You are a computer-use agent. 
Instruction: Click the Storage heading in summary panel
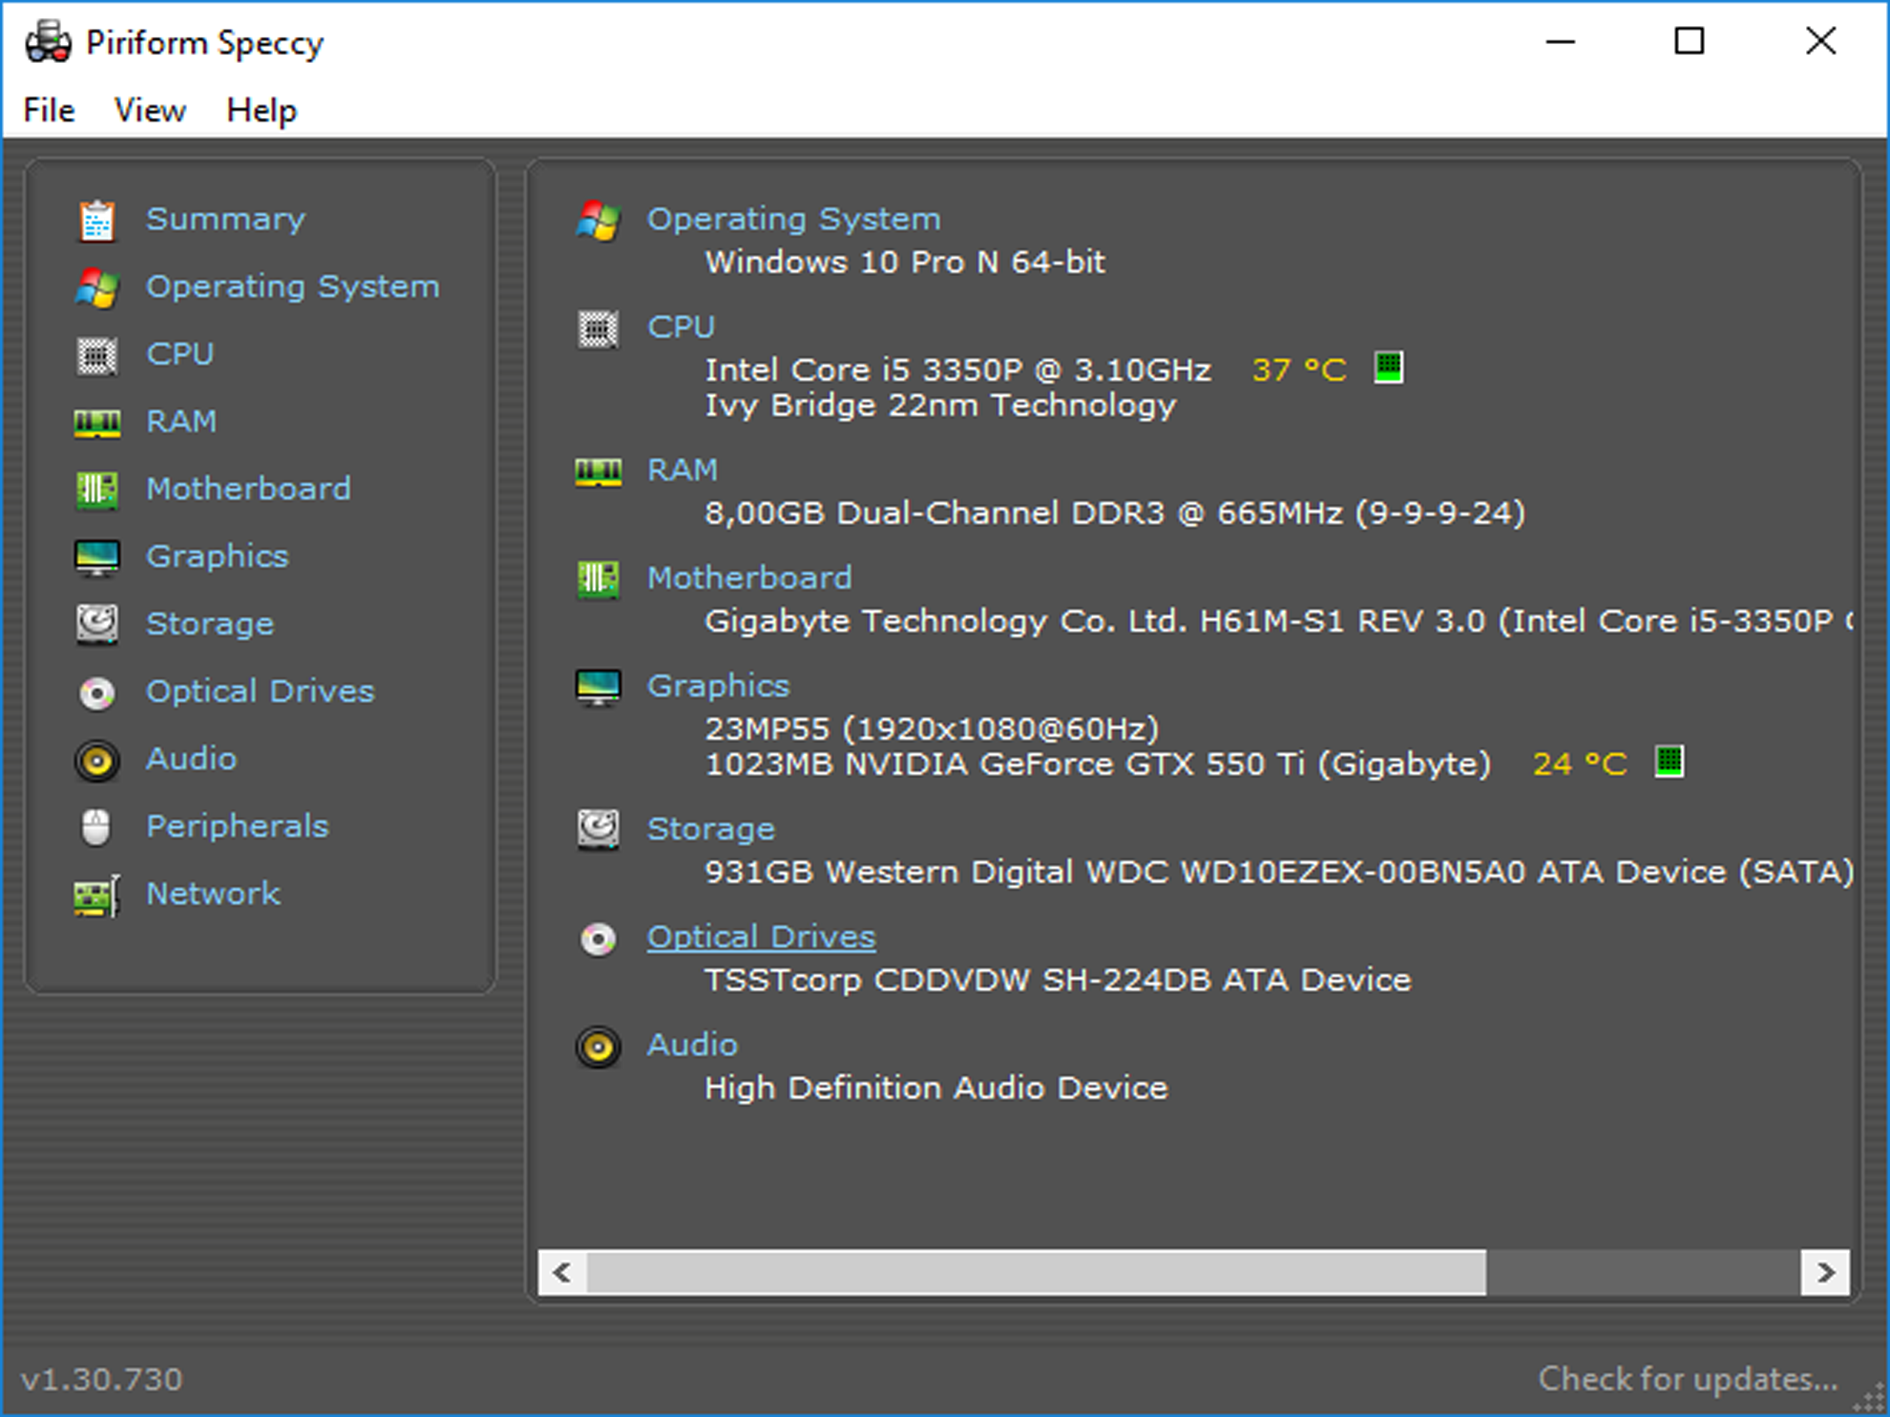pyautogui.click(x=710, y=829)
